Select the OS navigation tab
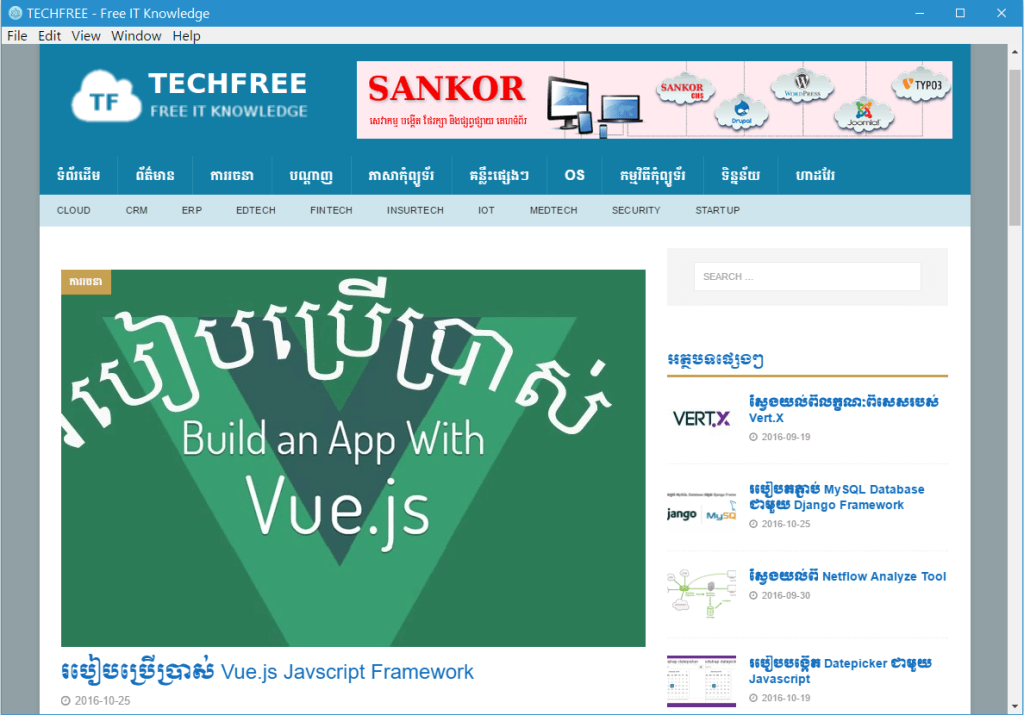Viewport: 1024px width, 715px height. [x=575, y=175]
